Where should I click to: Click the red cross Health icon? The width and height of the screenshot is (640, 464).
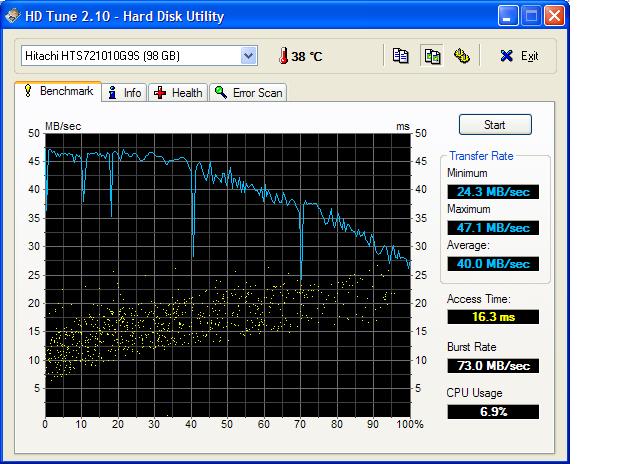click(x=160, y=93)
